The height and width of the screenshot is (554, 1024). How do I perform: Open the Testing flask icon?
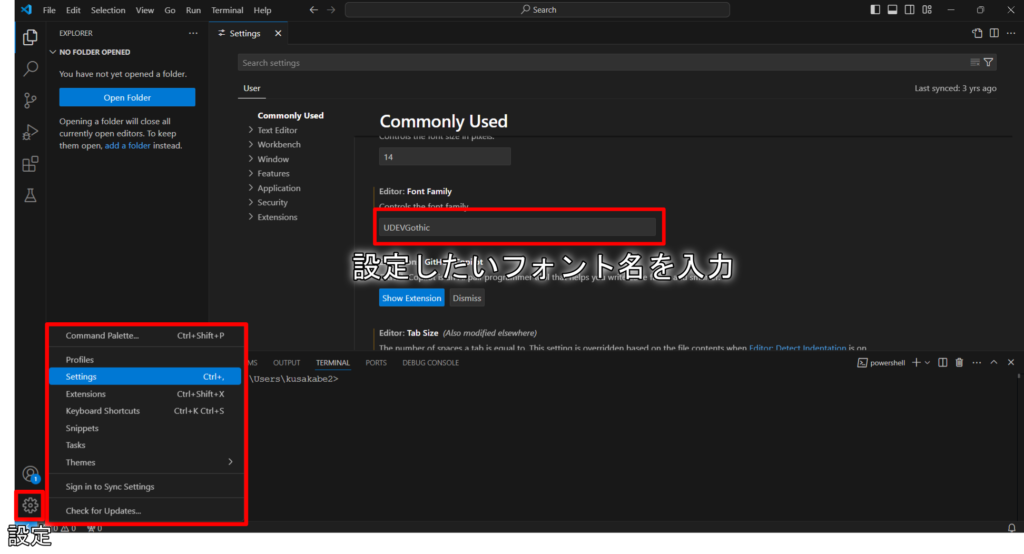pyautogui.click(x=30, y=195)
